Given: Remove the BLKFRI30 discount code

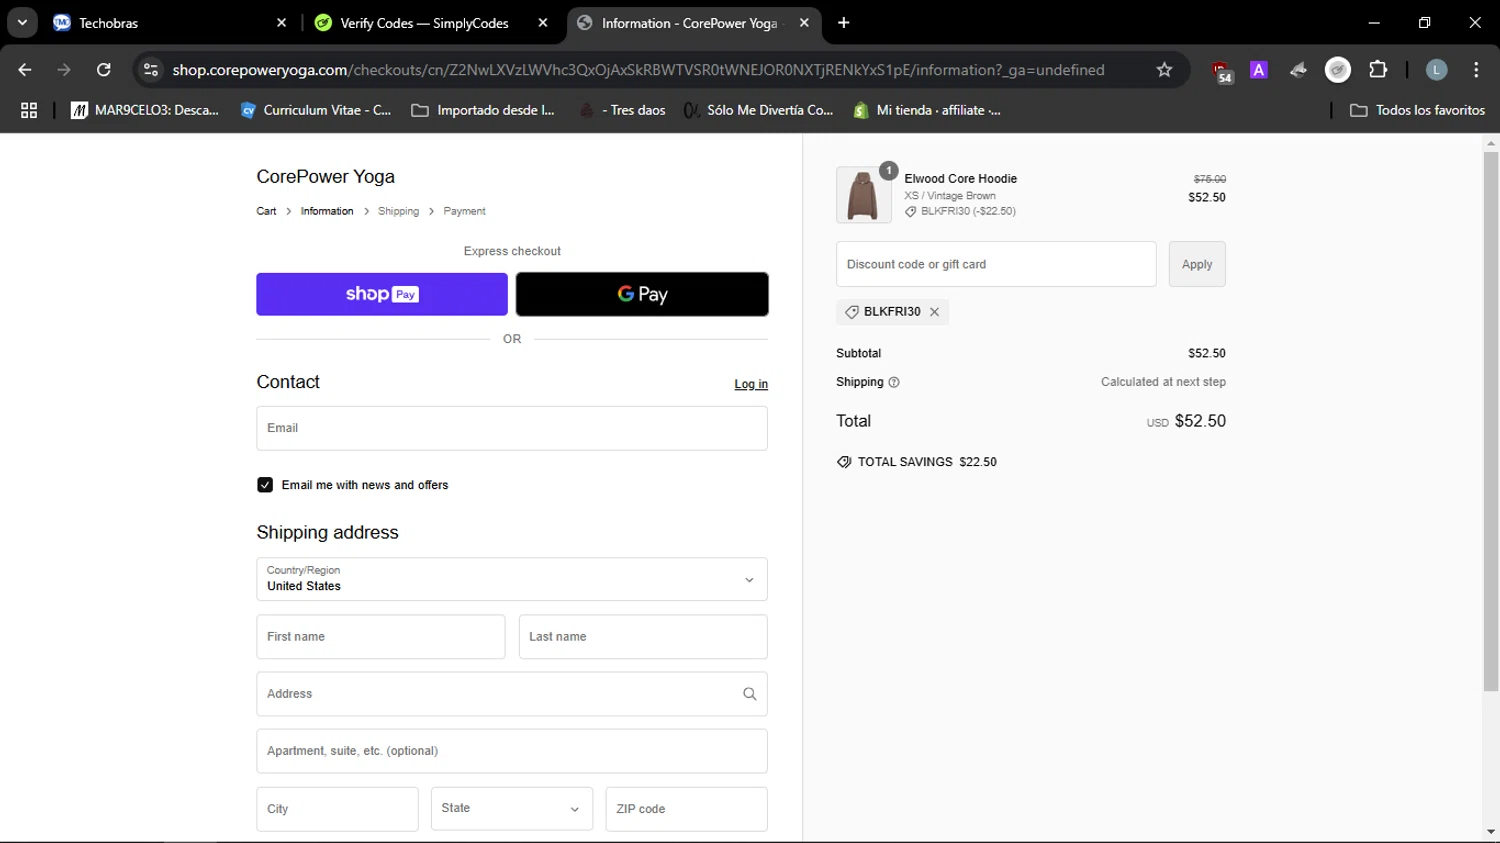Looking at the screenshot, I should (934, 312).
